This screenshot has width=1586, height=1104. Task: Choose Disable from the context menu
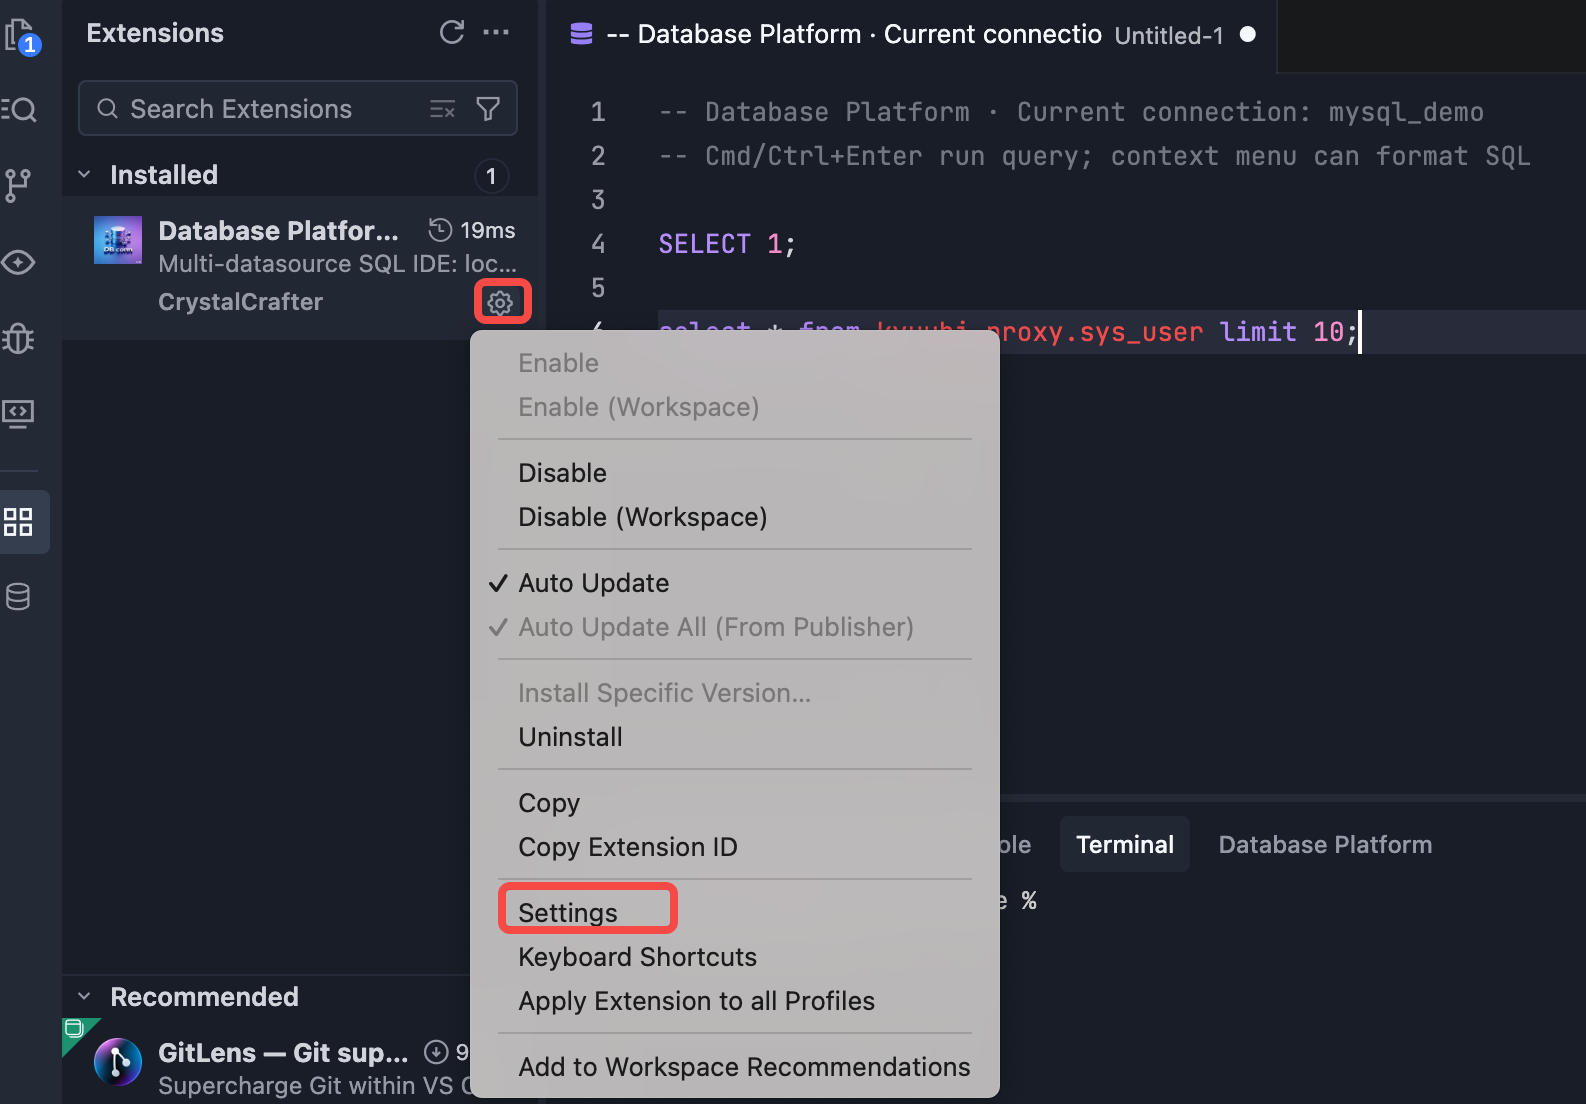coord(562,473)
